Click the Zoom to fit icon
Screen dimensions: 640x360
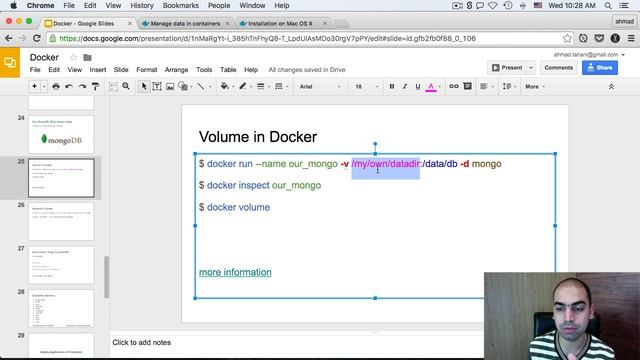tap(113, 87)
